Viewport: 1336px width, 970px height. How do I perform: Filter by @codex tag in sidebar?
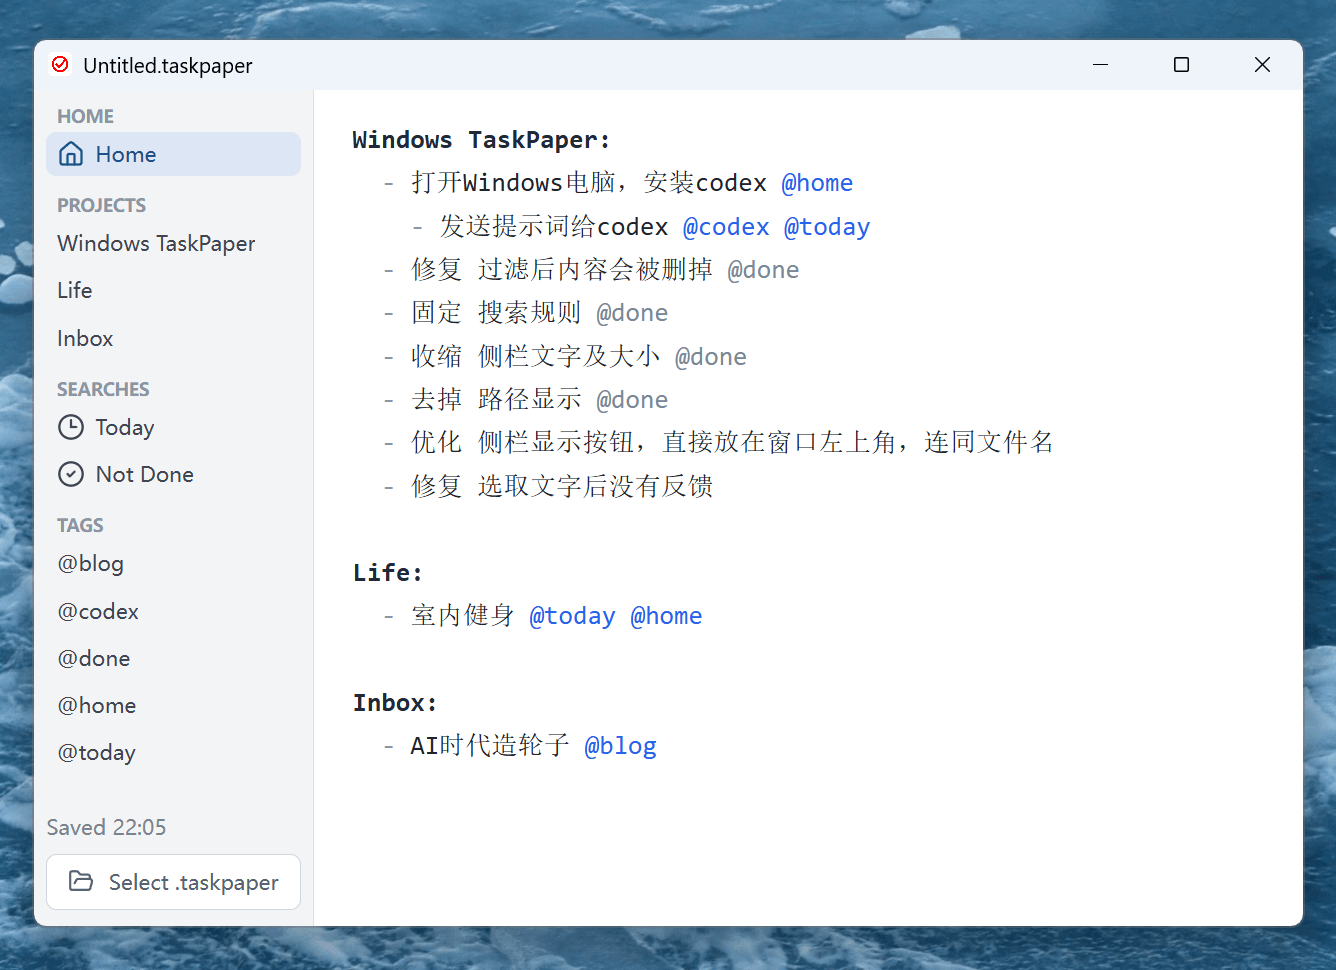(98, 611)
